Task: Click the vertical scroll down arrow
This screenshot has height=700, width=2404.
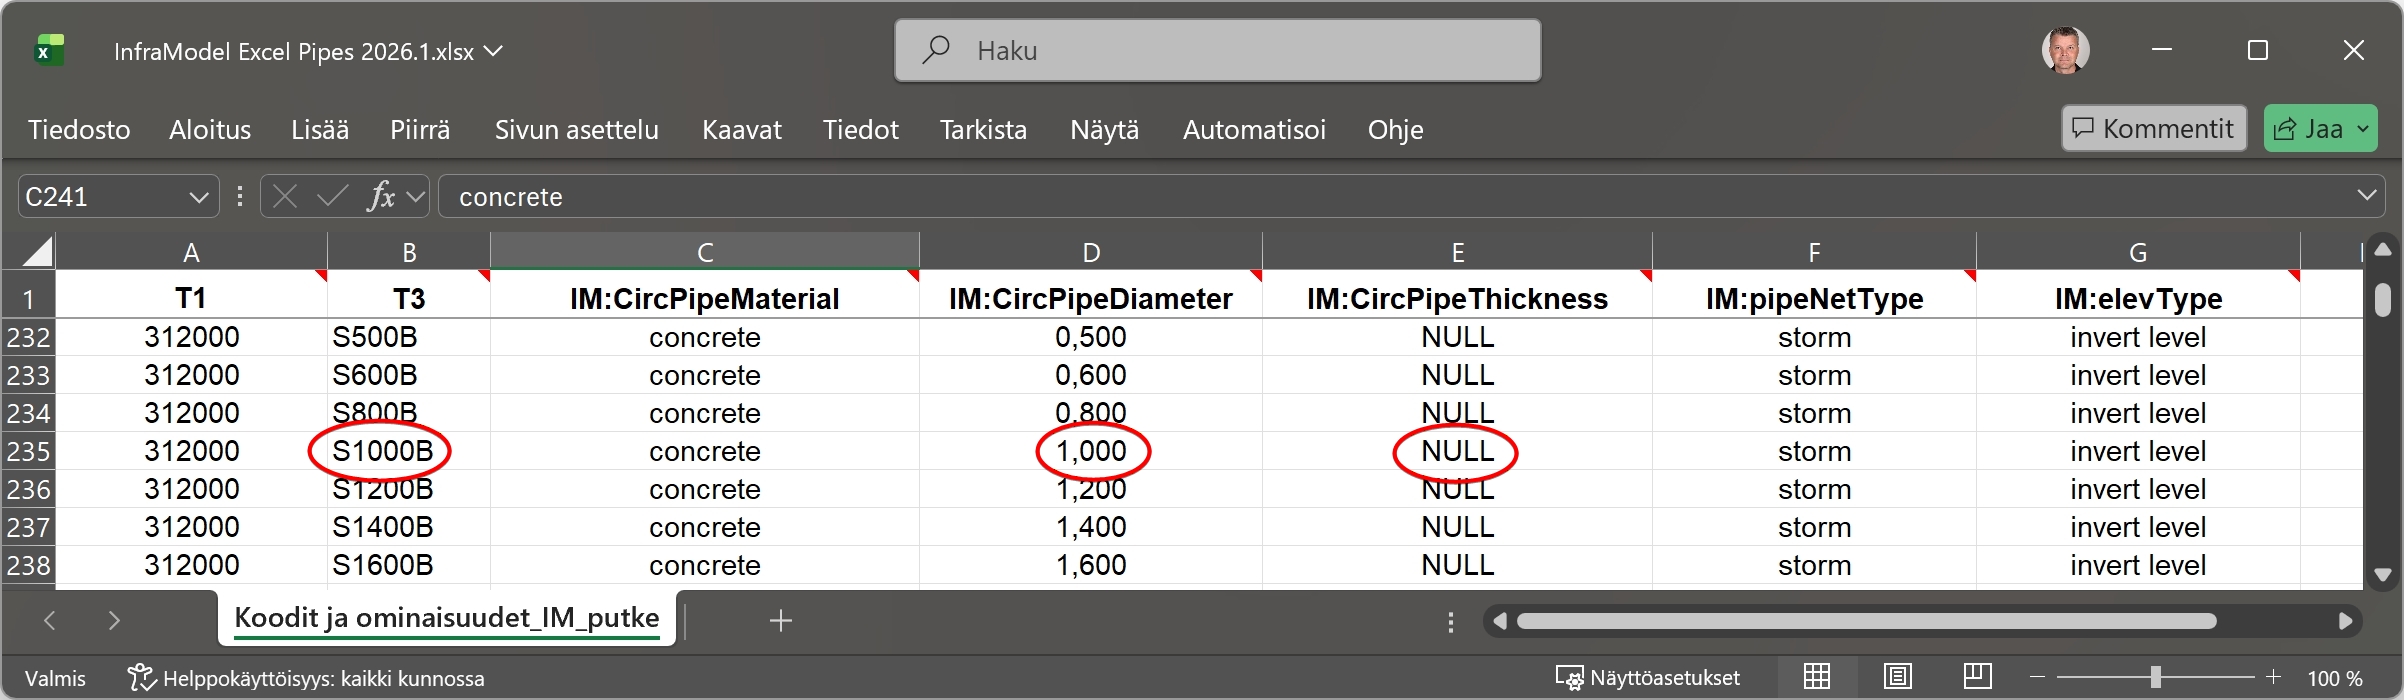Action: 2383,575
